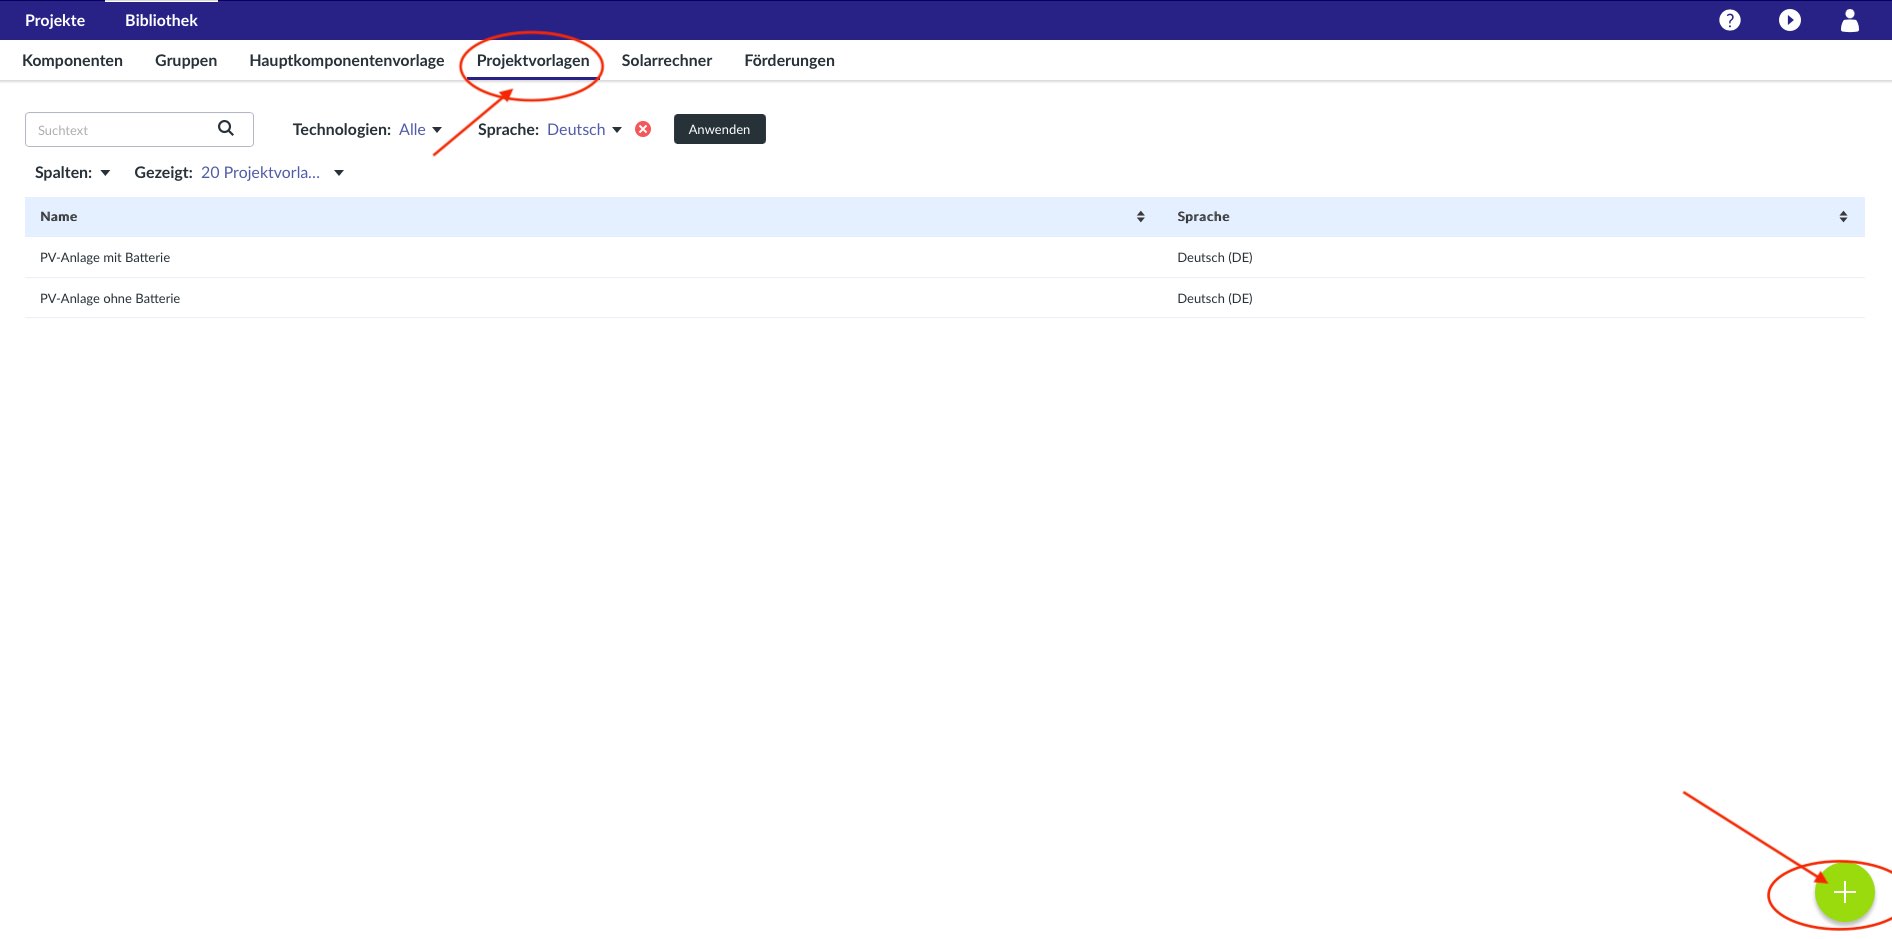Click the help question mark icon

pyautogui.click(x=1729, y=20)
